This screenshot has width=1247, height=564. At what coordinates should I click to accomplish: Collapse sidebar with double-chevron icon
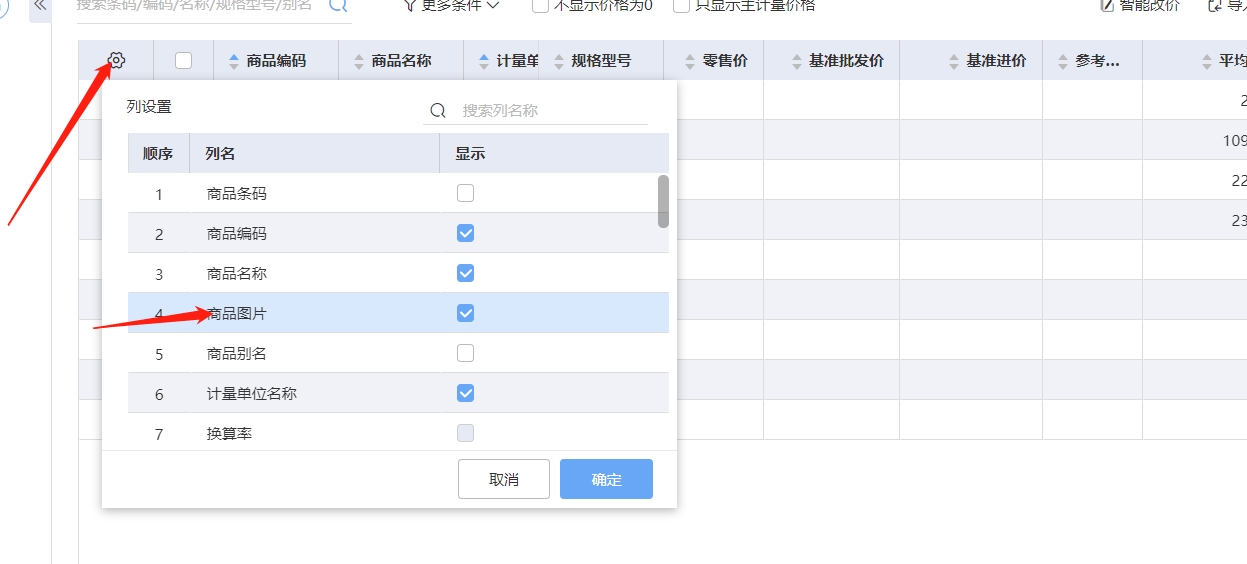click(x=40, y=5)
